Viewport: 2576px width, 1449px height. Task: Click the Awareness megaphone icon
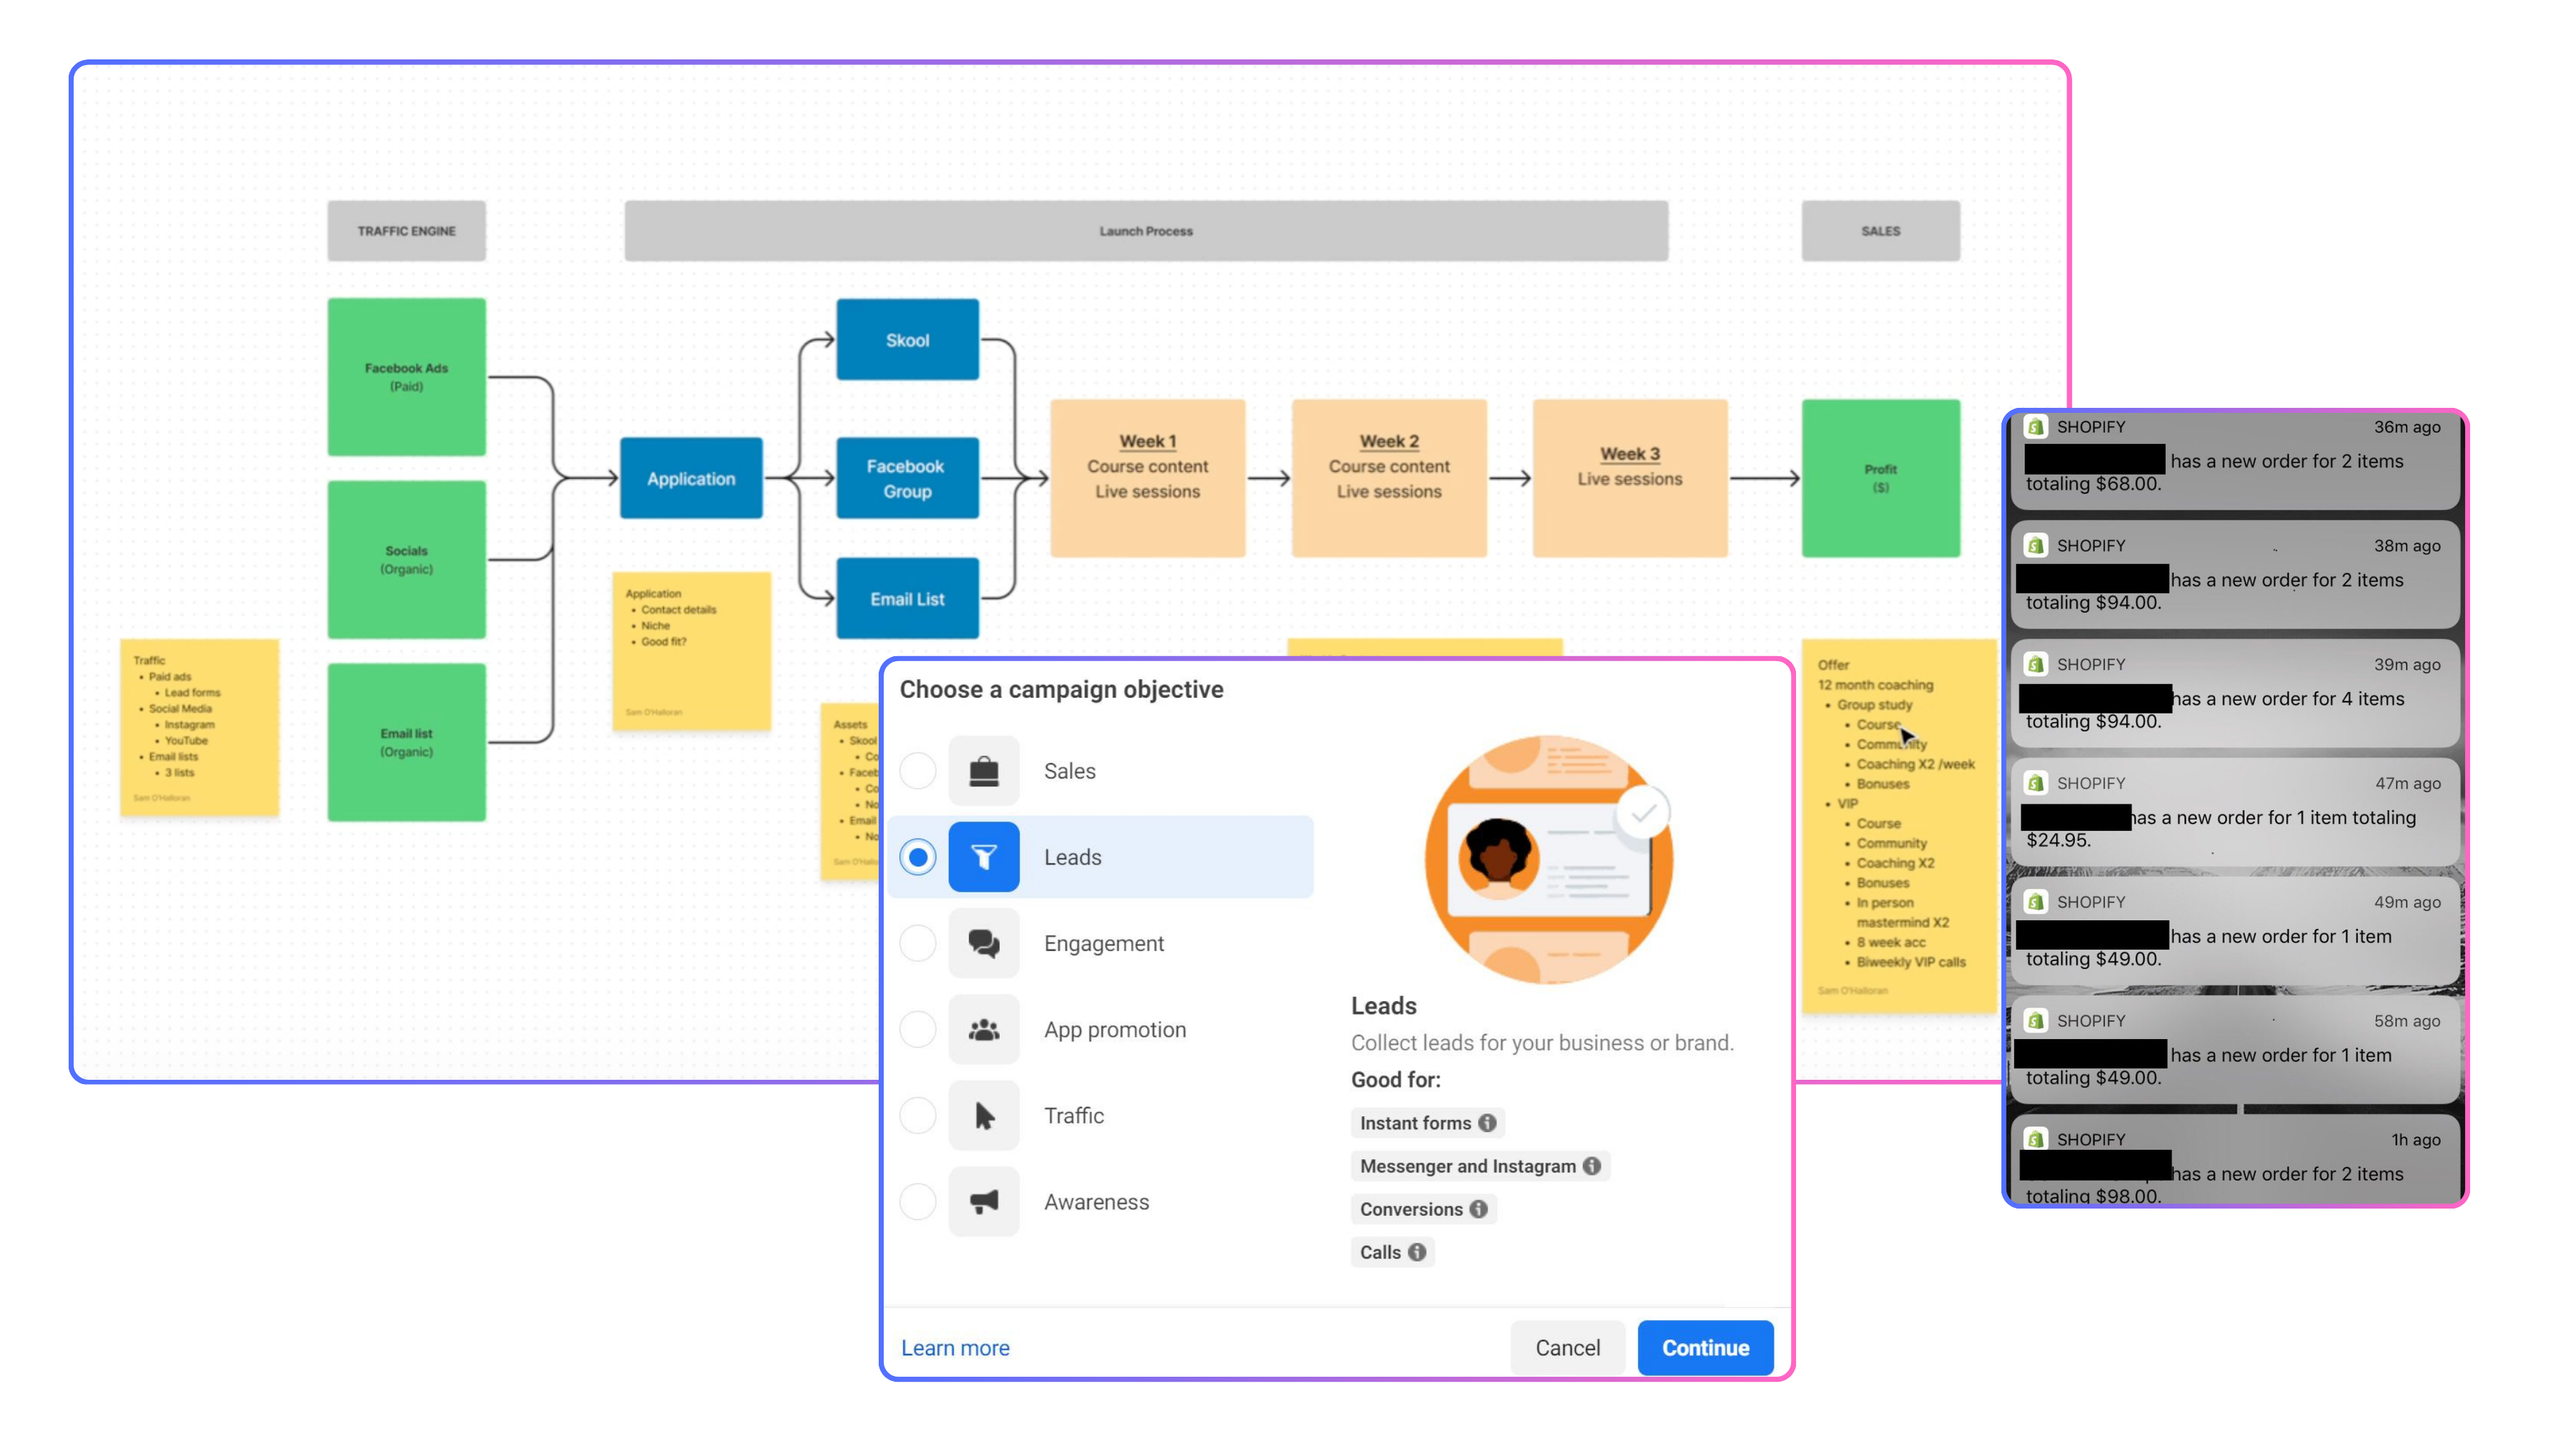coord(983,1201)
